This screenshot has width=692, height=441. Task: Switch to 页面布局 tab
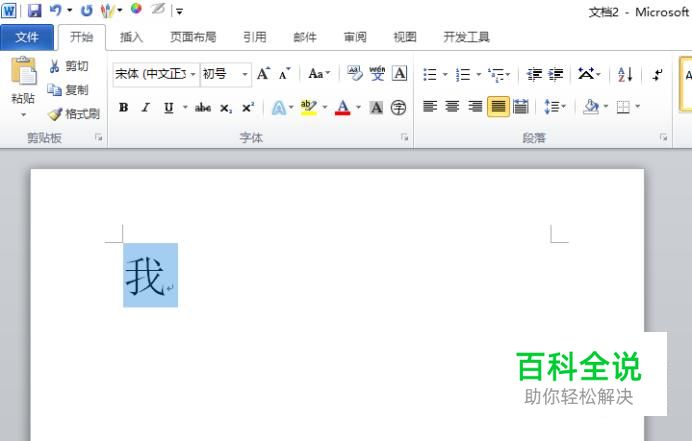(x=193, y=37)
